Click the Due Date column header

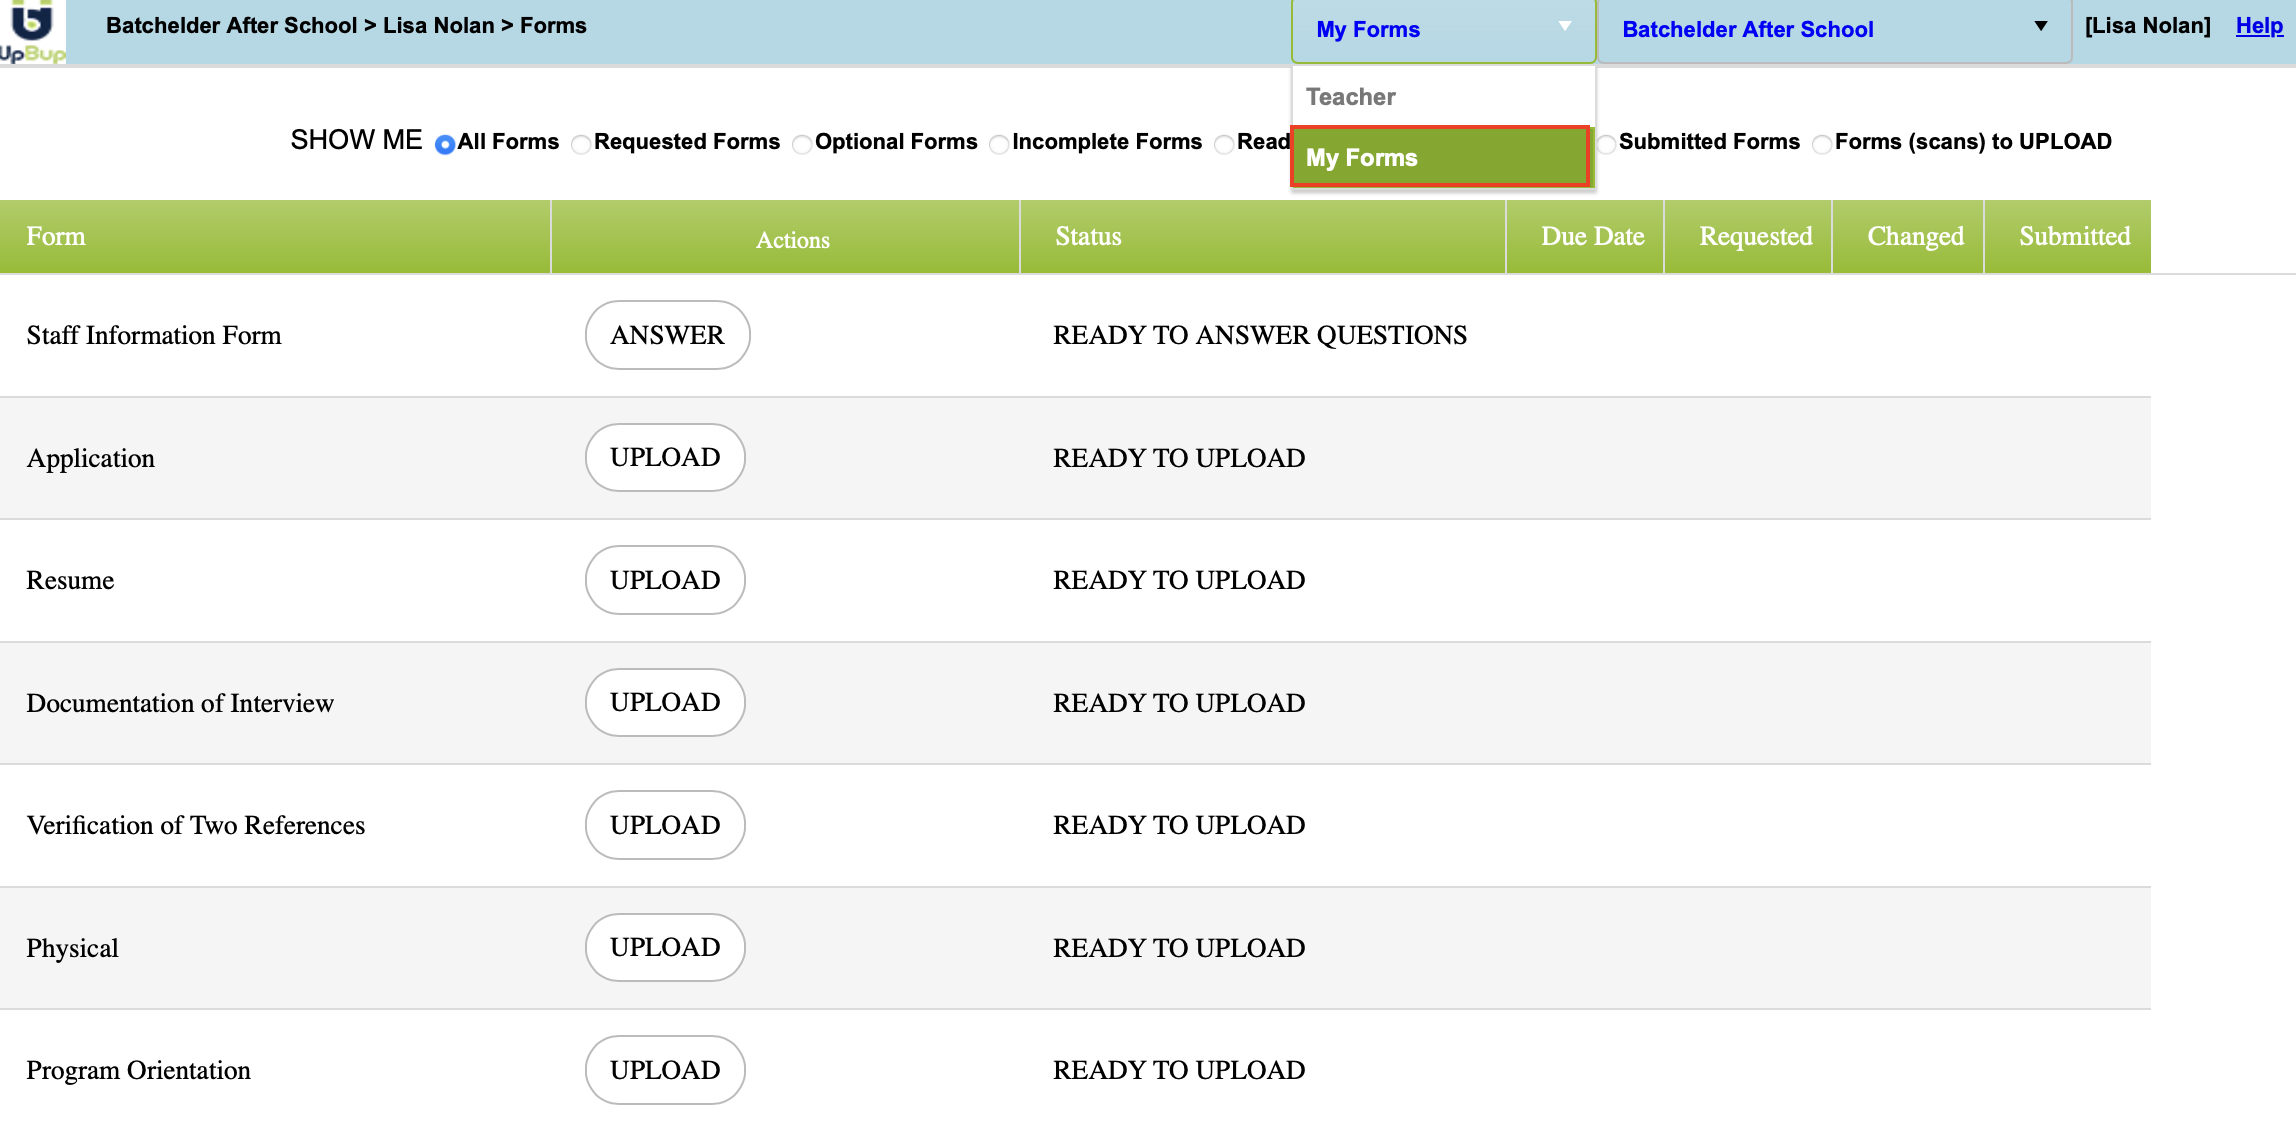tap(1592, 236)
